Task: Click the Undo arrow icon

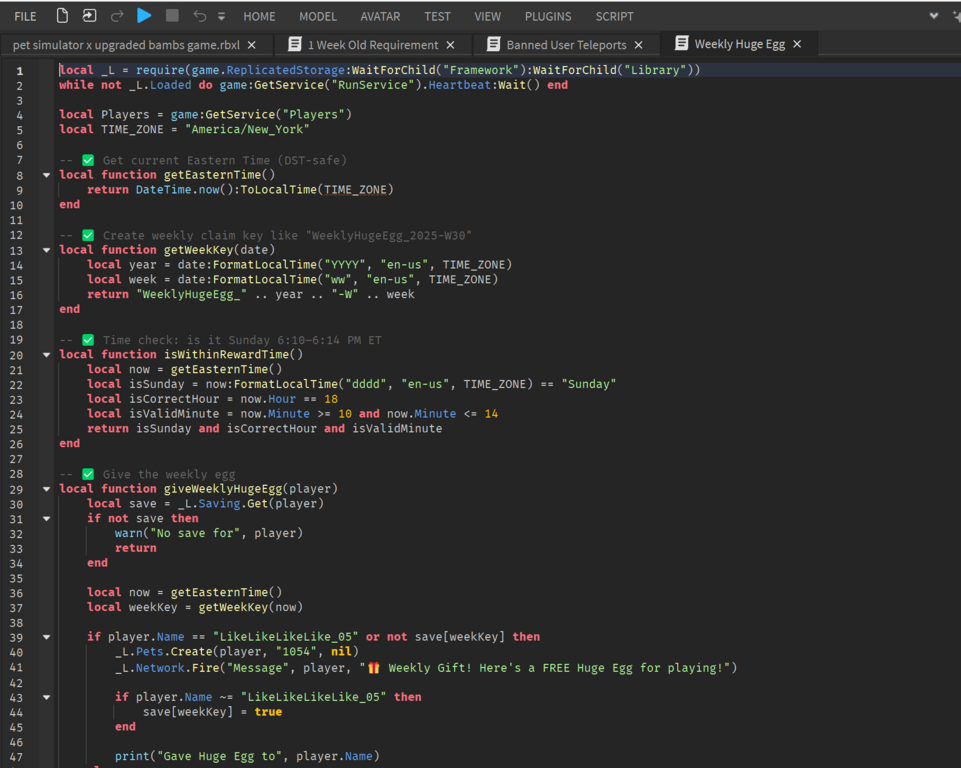Action: 199,16
